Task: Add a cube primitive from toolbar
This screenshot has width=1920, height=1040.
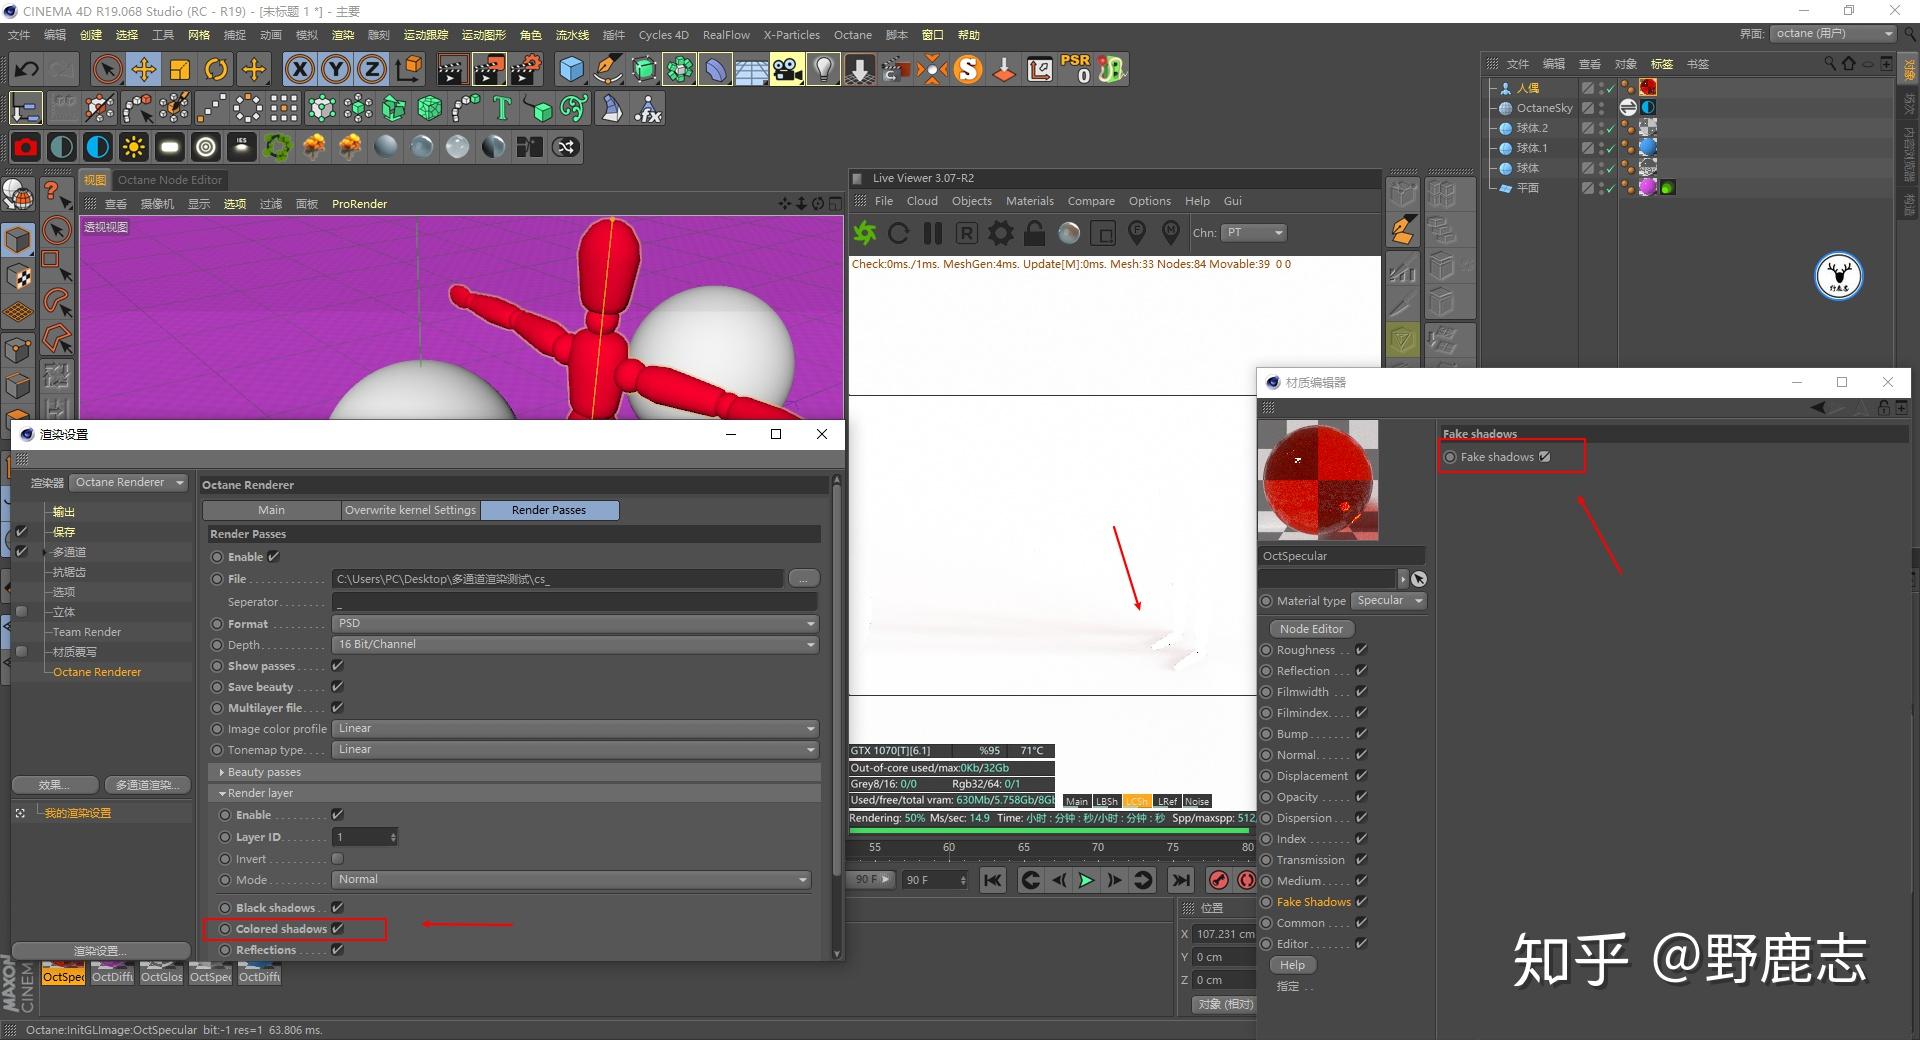Action: coord(571,69)
